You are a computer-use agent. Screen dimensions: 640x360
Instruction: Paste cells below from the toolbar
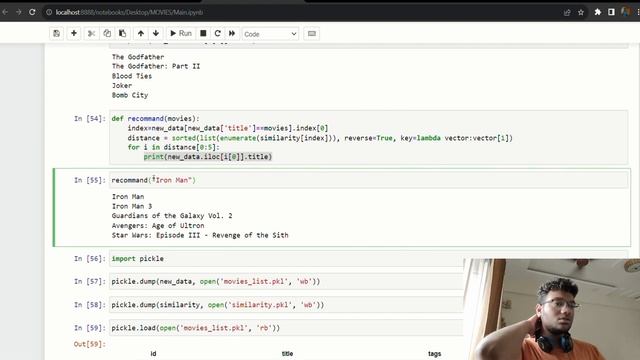pyautogui.click(x=122, y=33)
